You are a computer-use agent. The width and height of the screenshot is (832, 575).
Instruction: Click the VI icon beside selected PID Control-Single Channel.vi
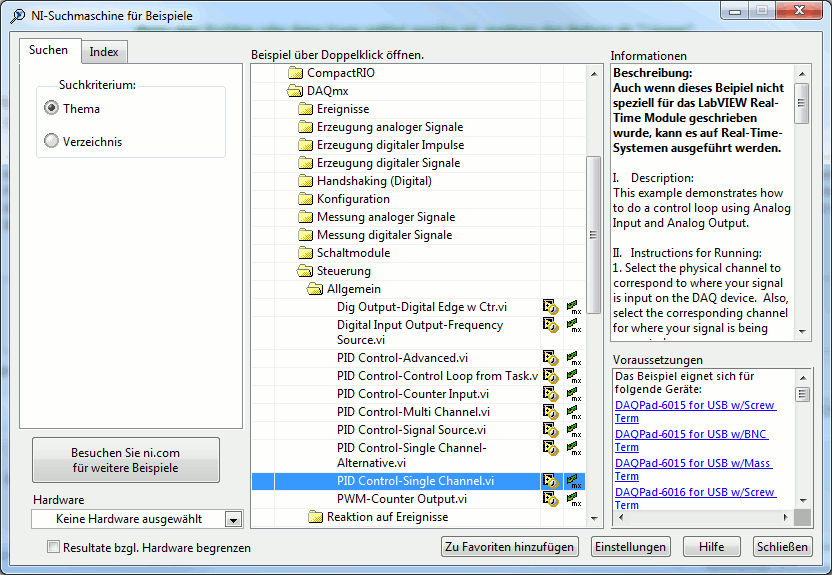tap(550, 481)
